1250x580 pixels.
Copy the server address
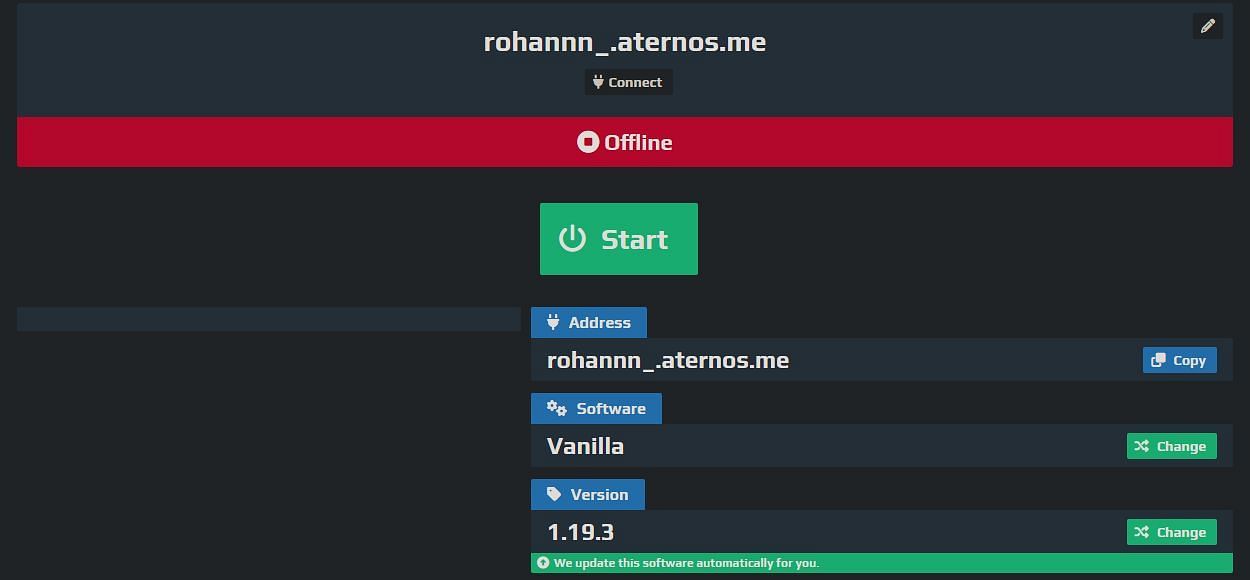1179,360
